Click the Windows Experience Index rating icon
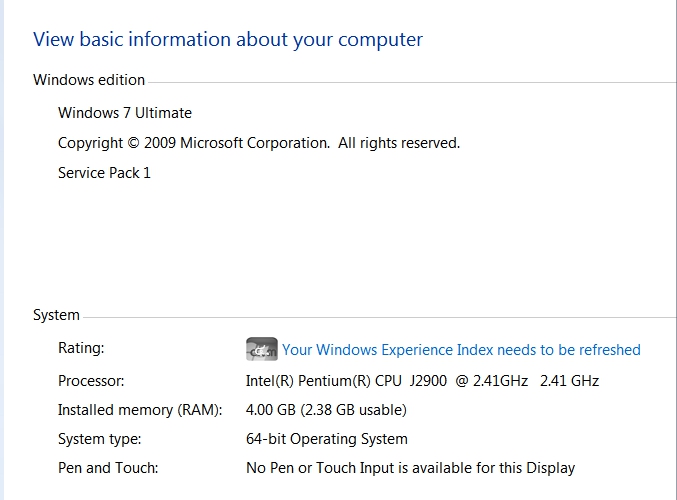The image size is (677, 500). (x=261, y=349)
